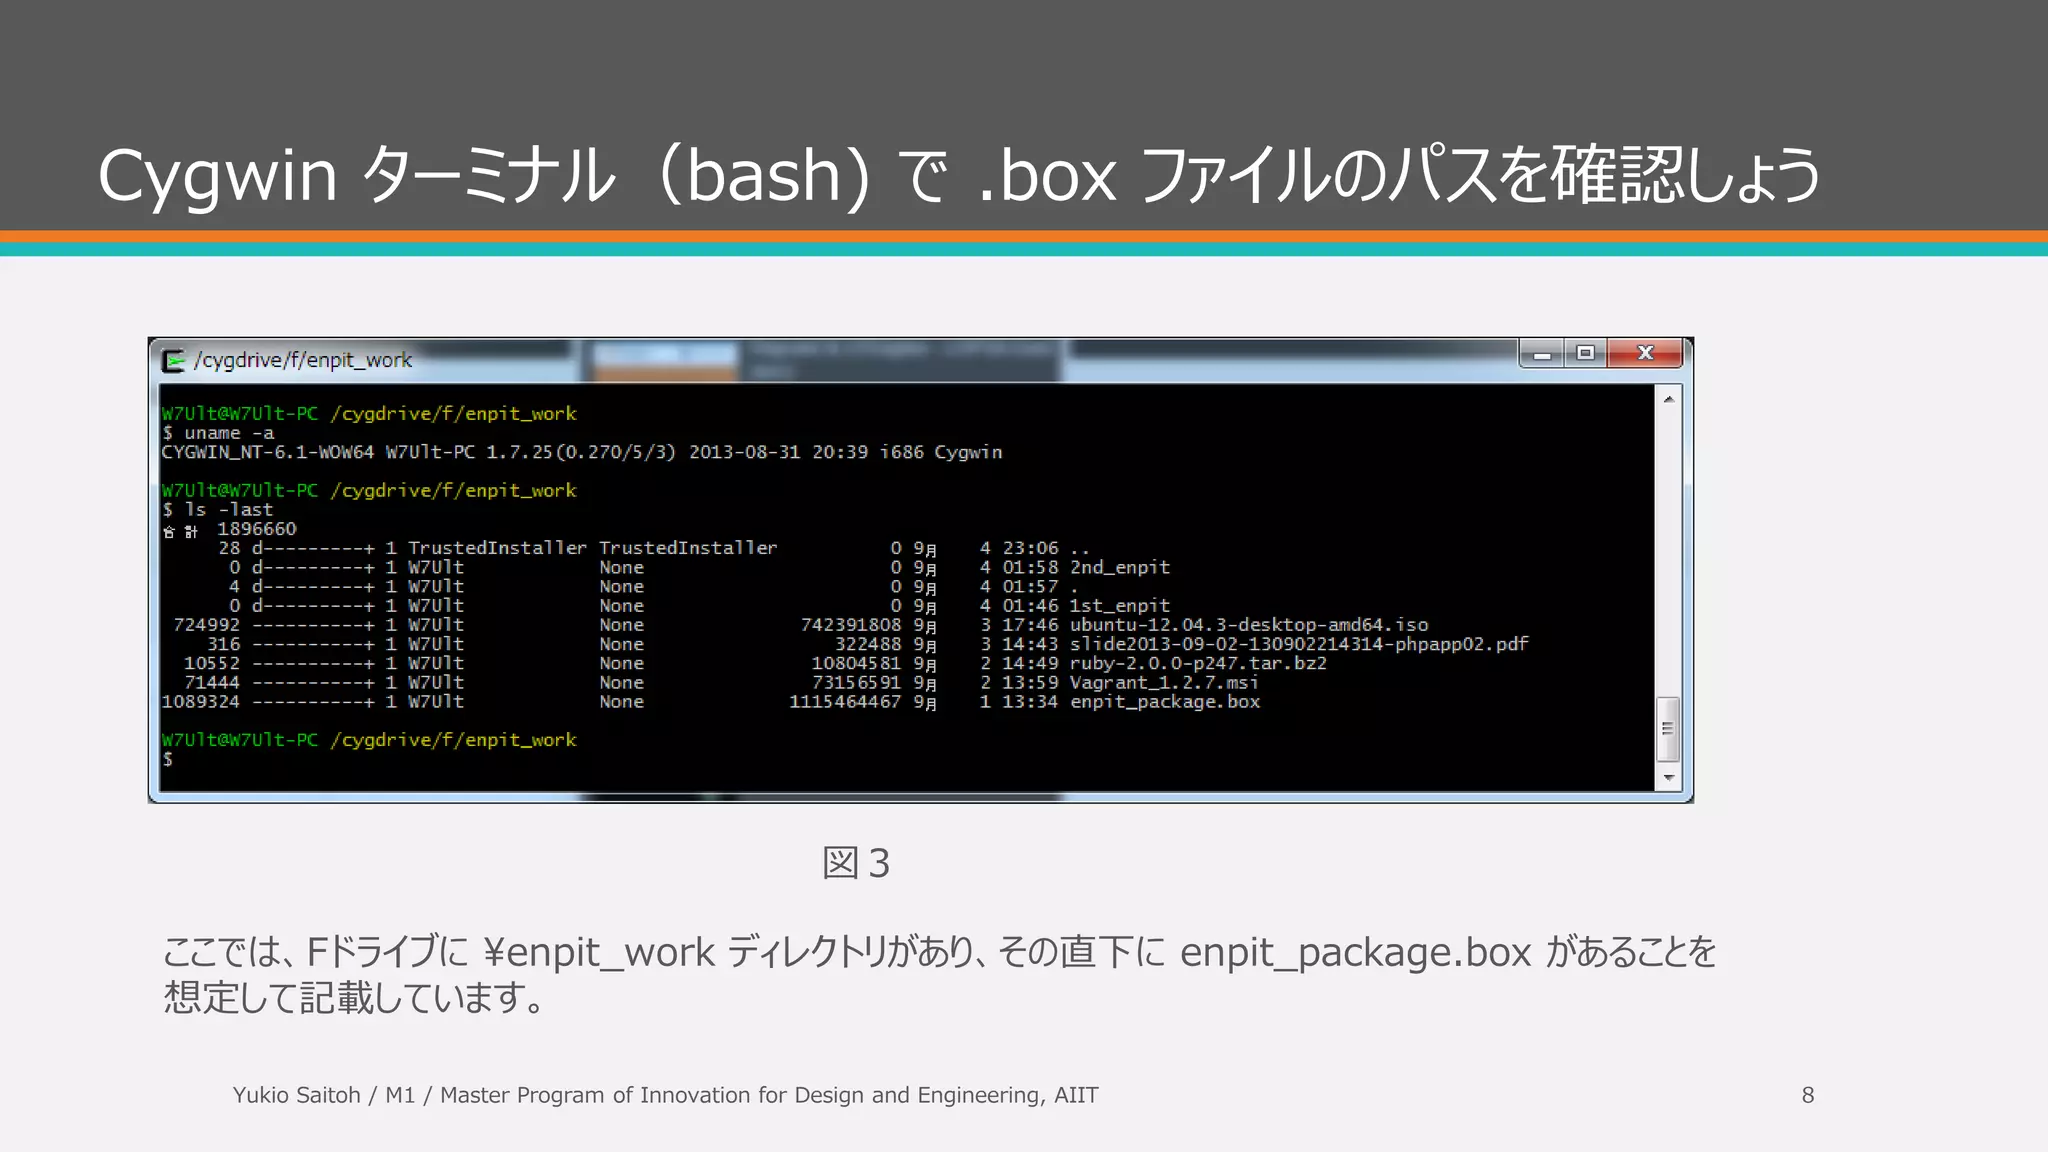This screenshot has height=1152, width=2048.
Task: Click the terminal scrollbar thumb
Action: pyautogui.click(x=1668, y=729)
